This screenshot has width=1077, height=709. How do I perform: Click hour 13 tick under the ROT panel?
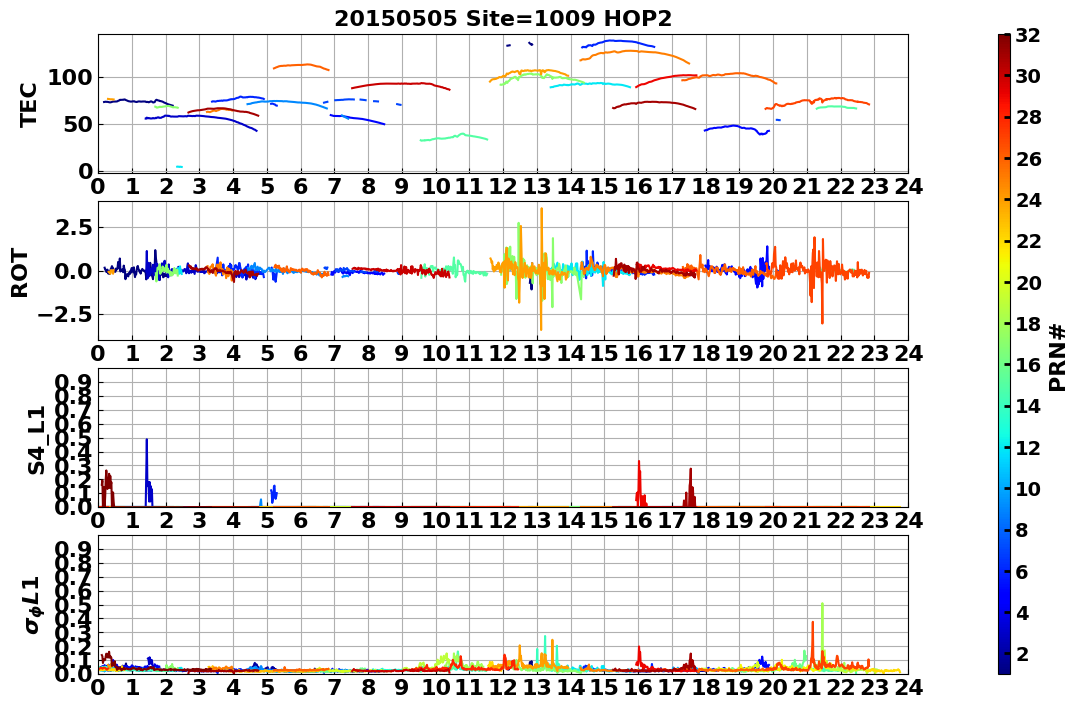tap(536, 354)
